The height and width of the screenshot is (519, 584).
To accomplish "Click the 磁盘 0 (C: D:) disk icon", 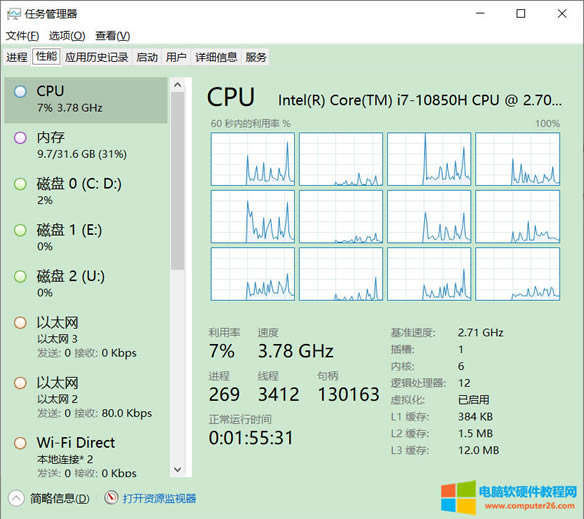I will pos(20,184).
